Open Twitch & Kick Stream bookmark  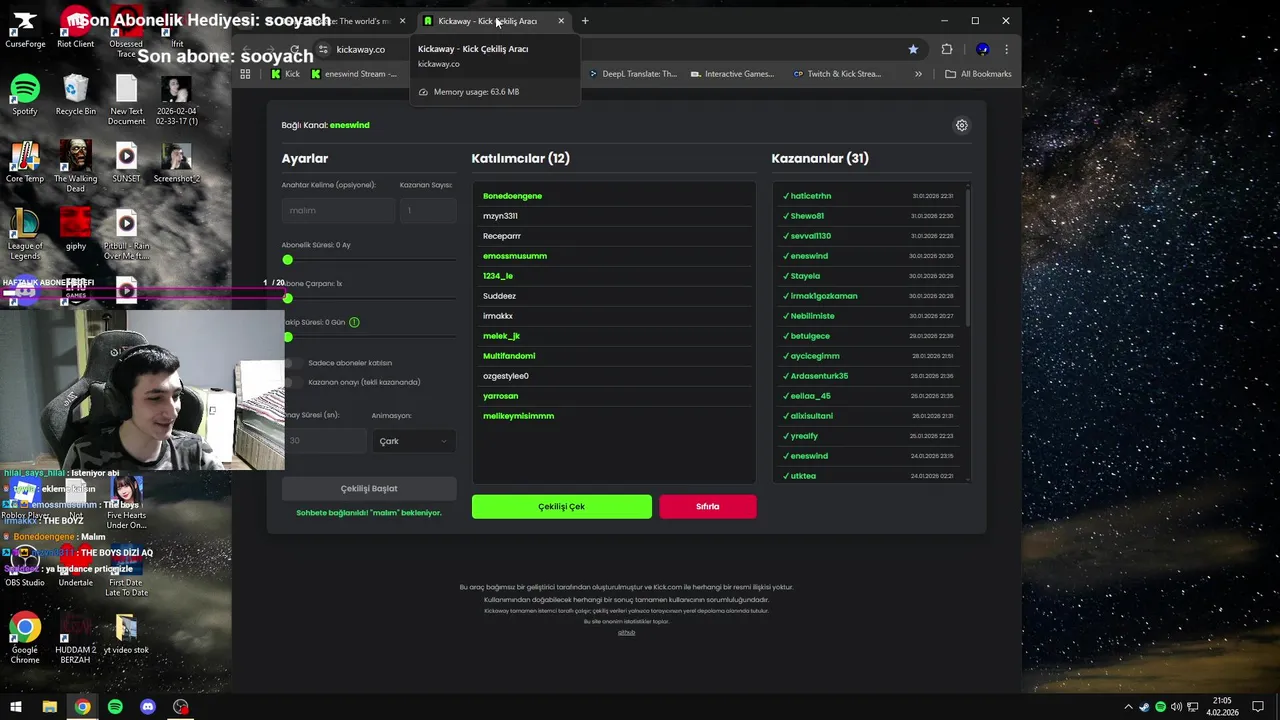tap(837, 74)
